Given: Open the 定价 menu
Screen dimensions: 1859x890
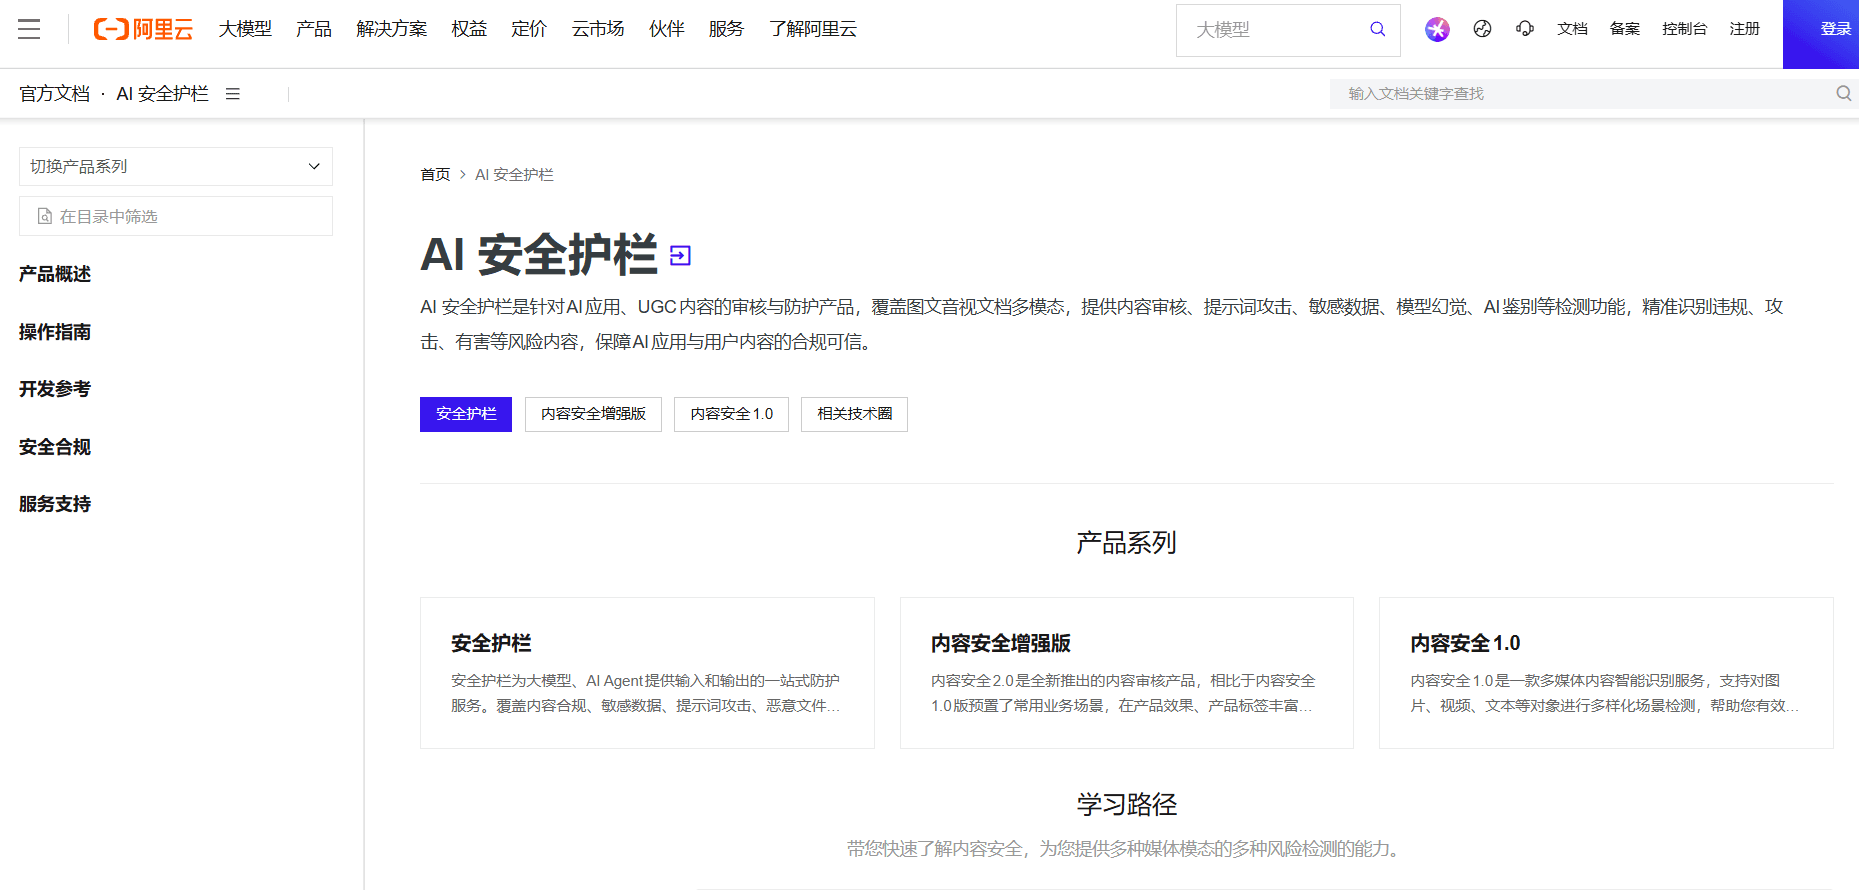Looking at the screenshot, I should coord(529,29).
